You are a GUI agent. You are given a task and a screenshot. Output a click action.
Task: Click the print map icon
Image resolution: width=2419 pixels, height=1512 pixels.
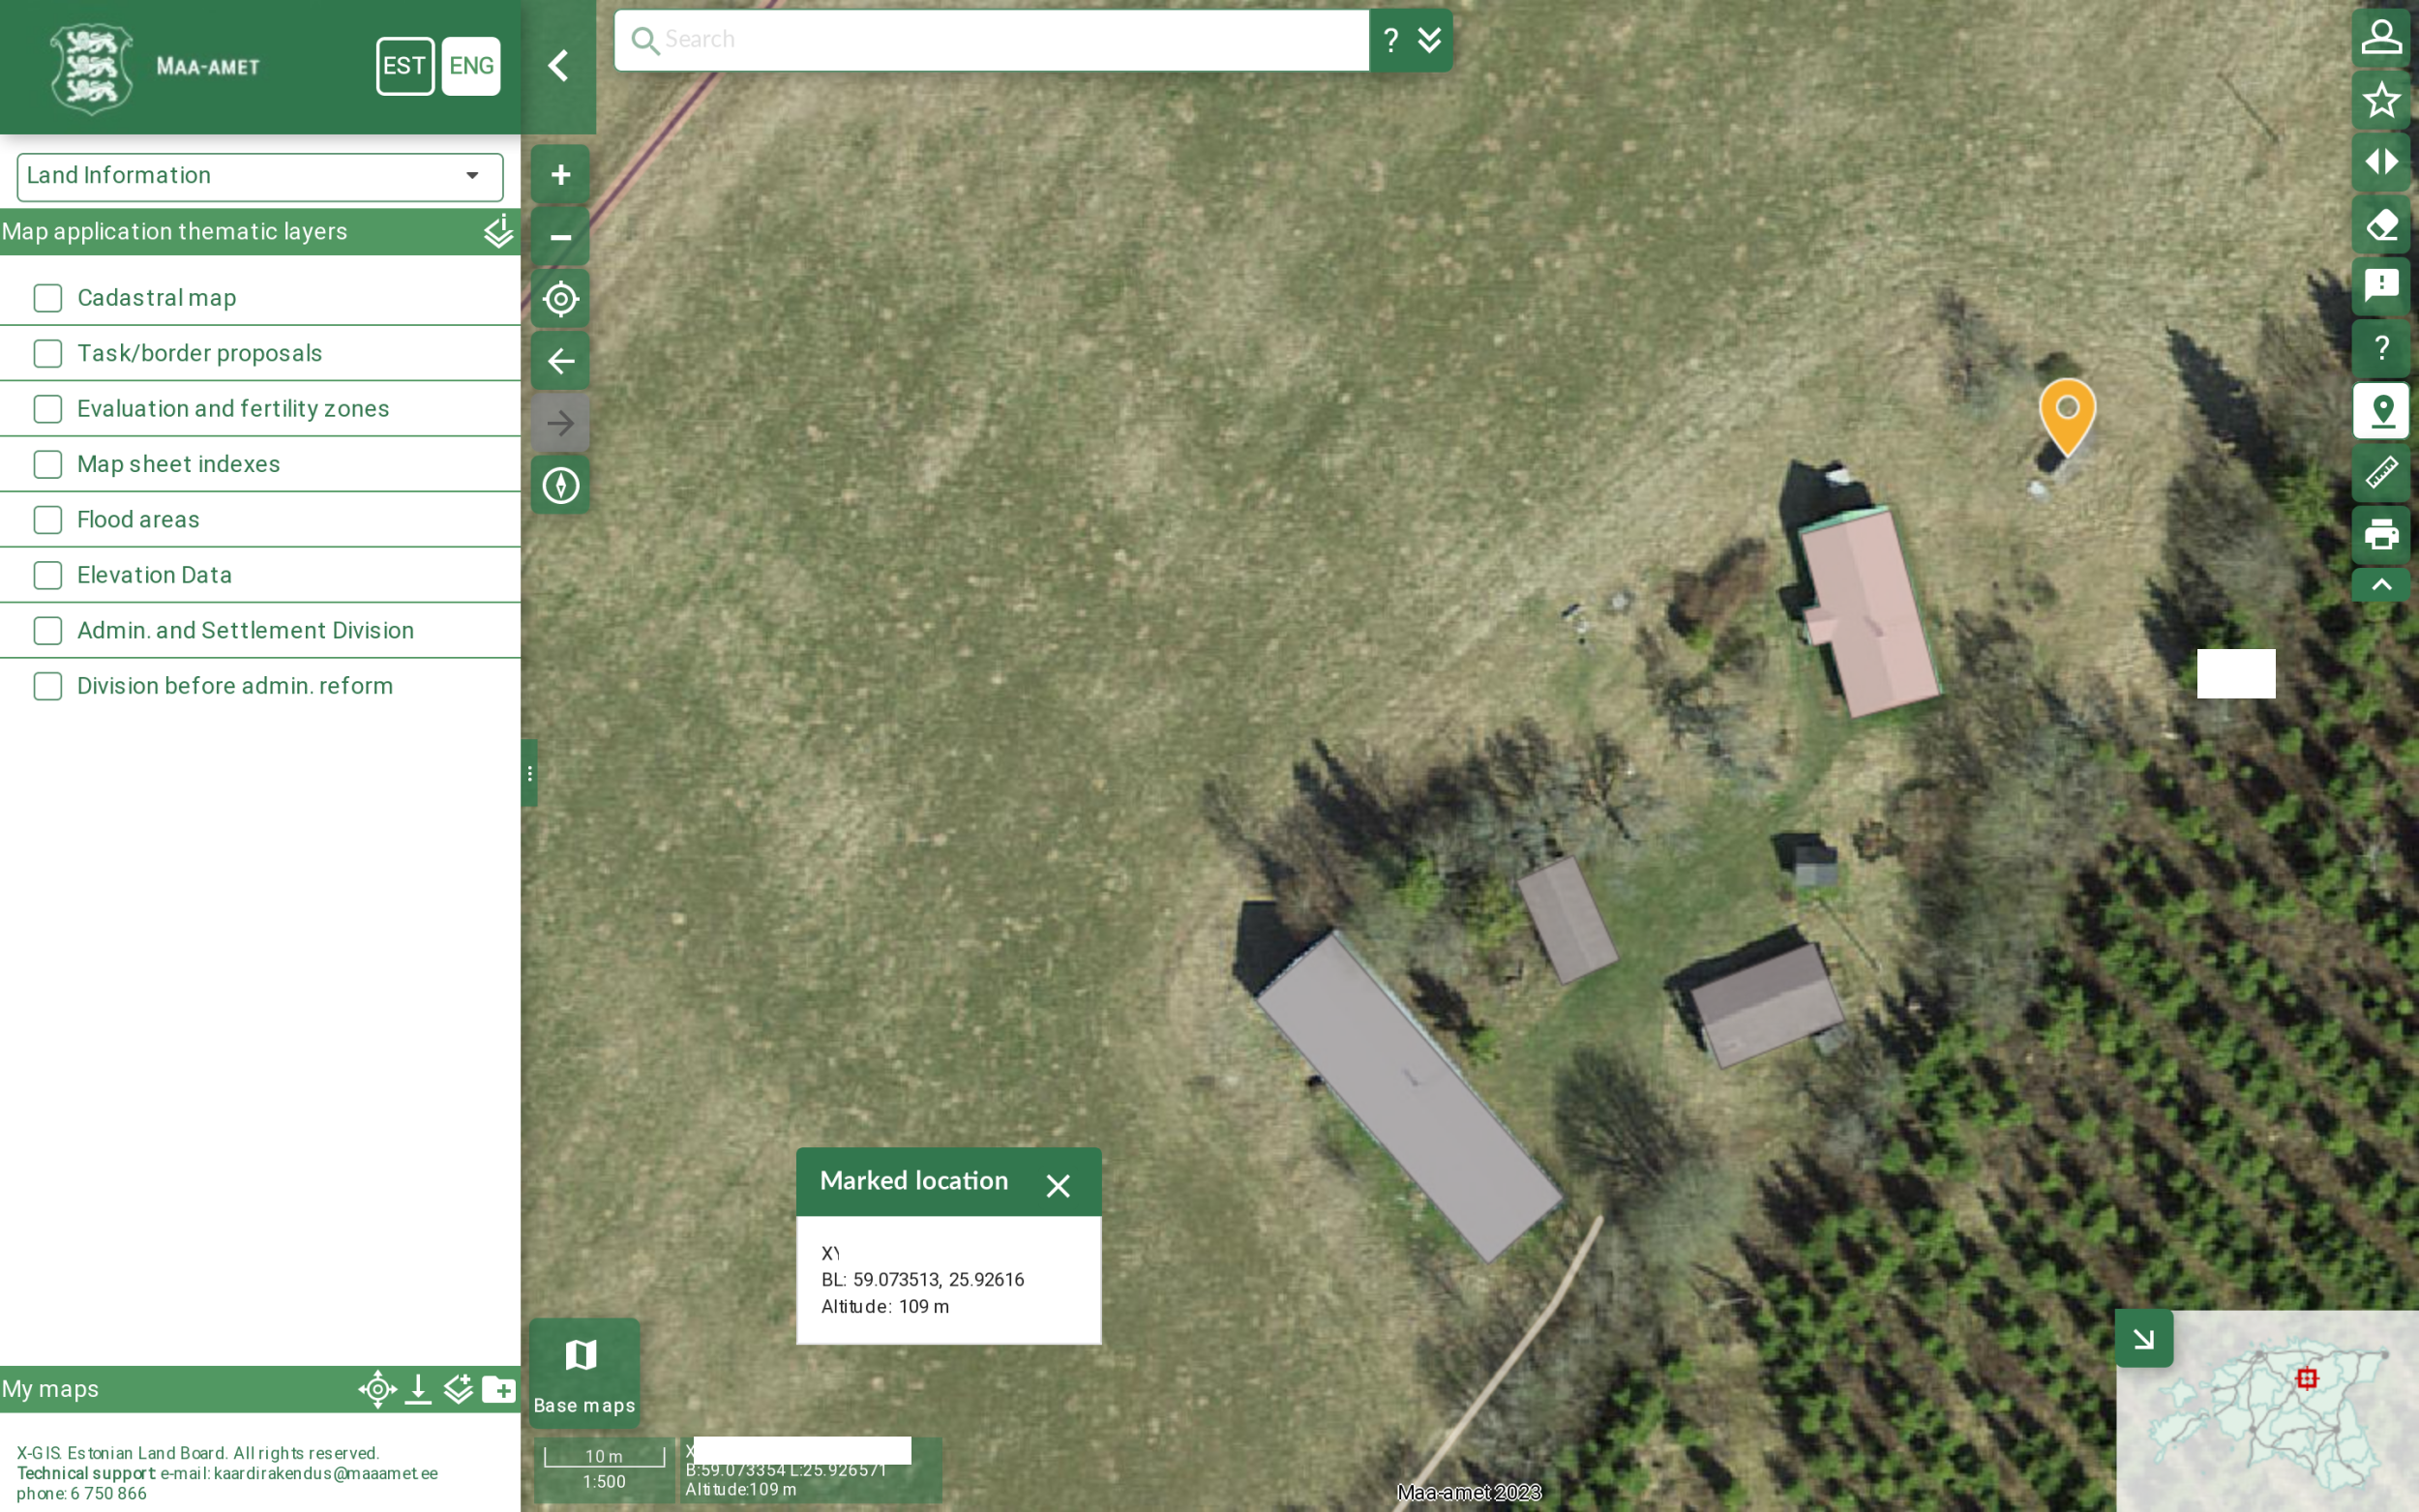coord(2381,534)
